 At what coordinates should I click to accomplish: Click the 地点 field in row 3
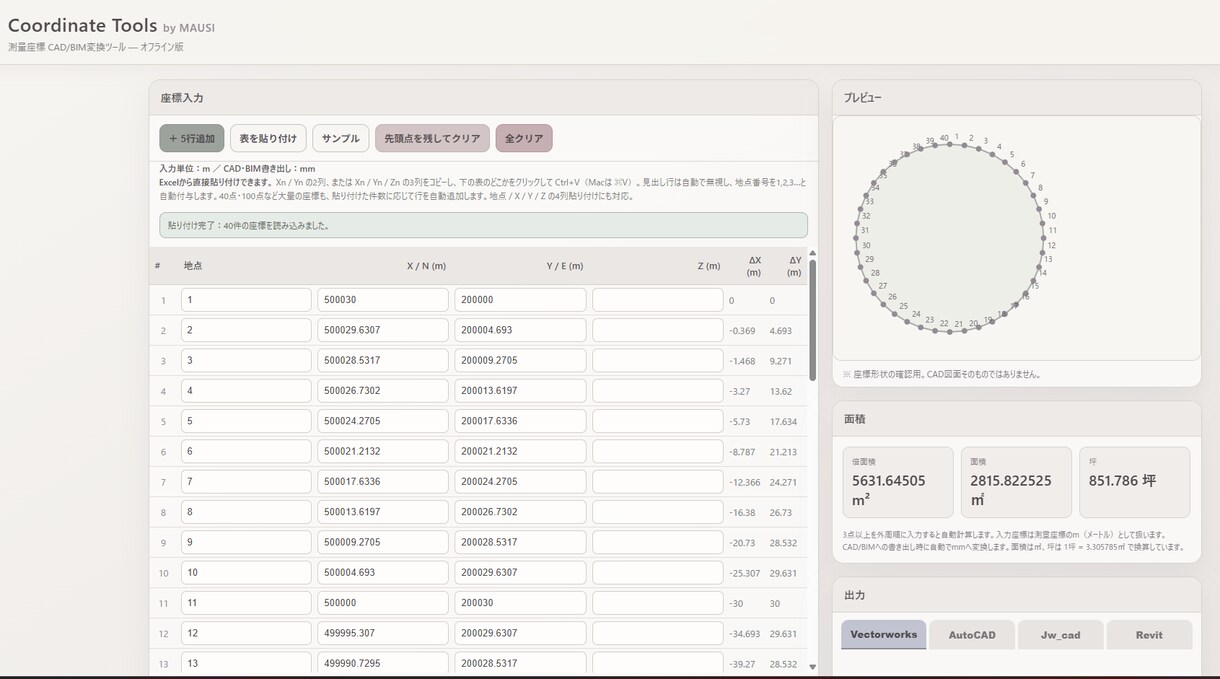click(x=246, y=360)
